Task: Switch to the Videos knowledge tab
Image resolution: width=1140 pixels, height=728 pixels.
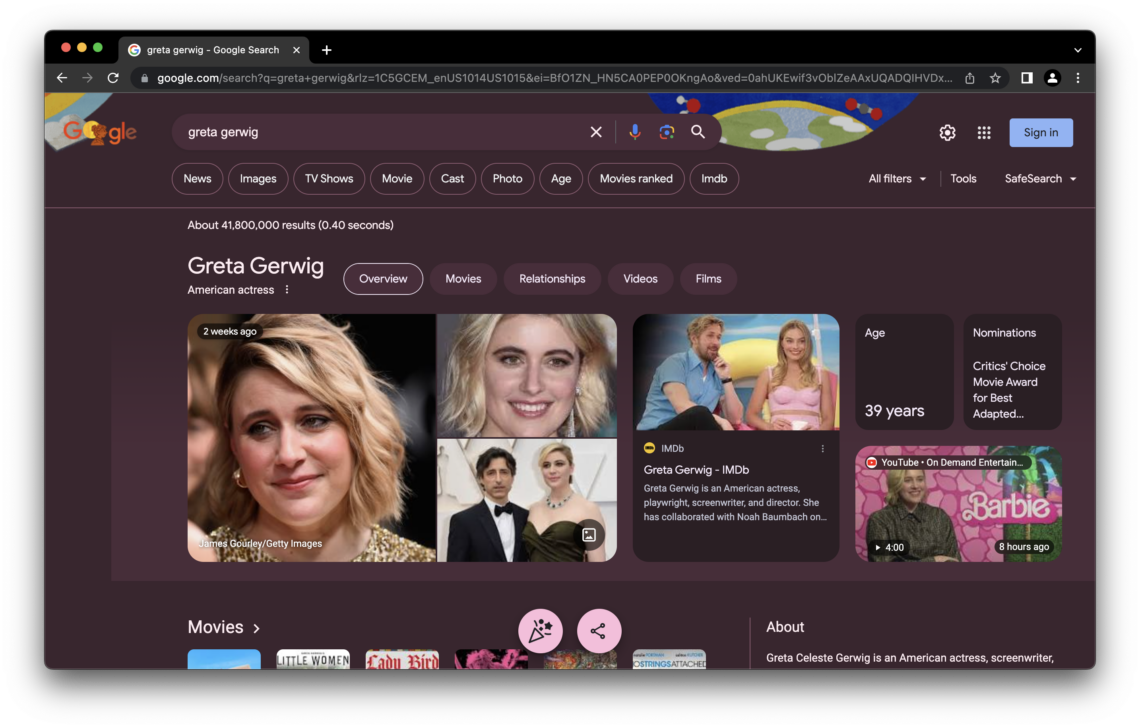Action: pyautogui.click(x=640, y=279)
